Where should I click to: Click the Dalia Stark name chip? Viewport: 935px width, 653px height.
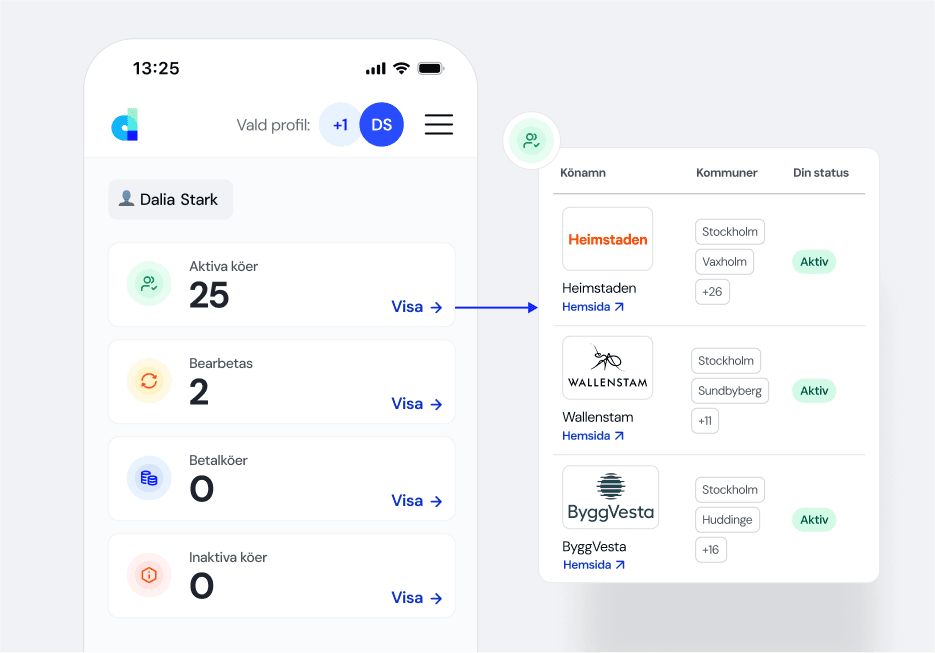[x=170, y=200]
